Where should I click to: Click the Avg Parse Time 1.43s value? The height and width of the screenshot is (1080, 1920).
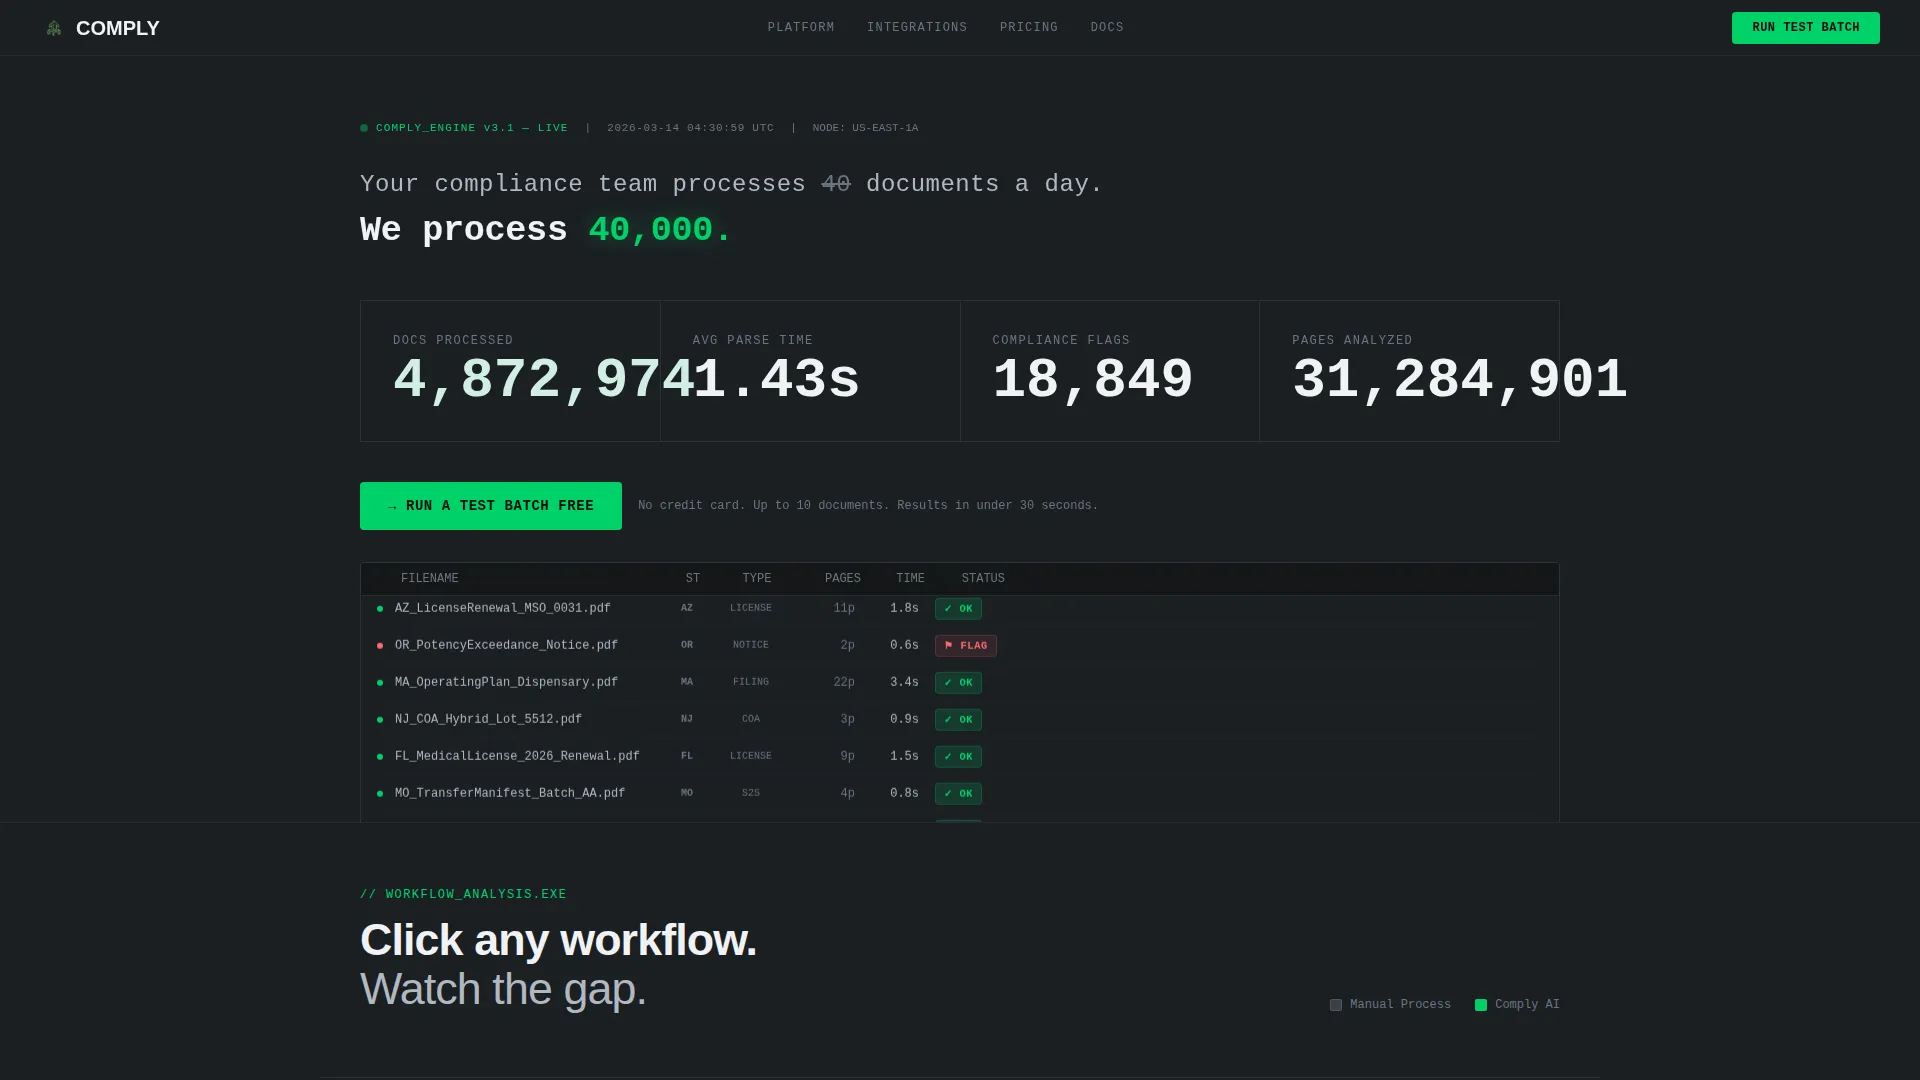(776, 381)
